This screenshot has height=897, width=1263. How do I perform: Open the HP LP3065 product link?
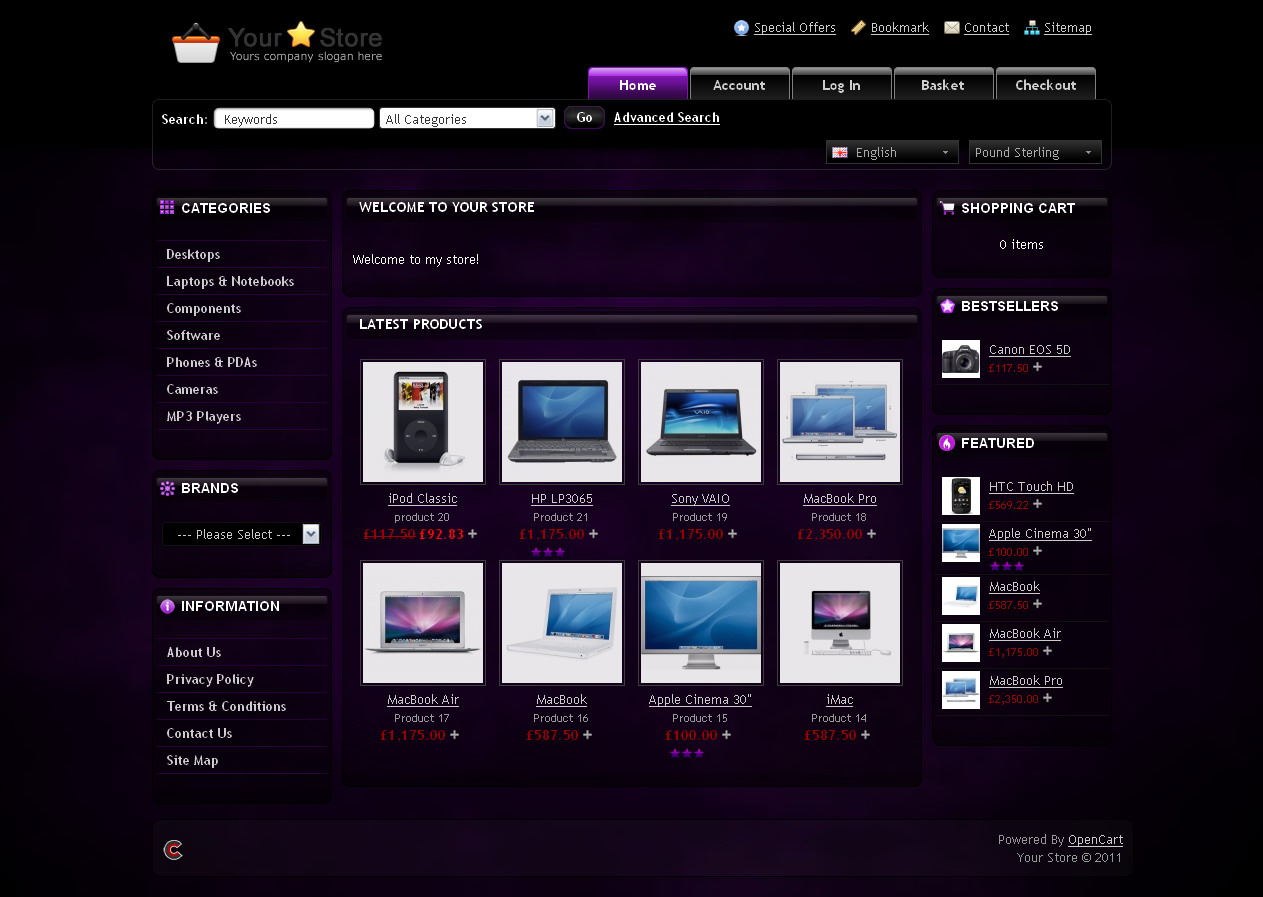pos(562,499)
